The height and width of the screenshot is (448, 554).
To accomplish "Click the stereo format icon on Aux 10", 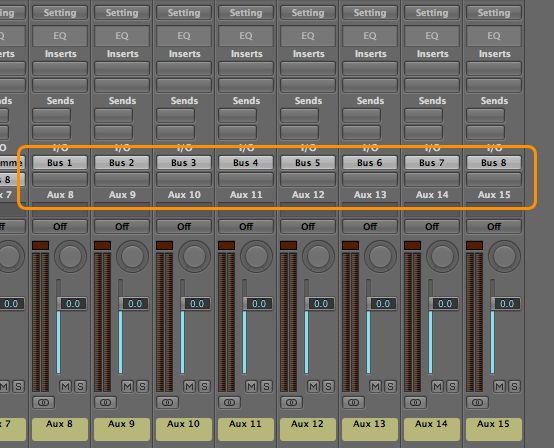I will point(167,402).
